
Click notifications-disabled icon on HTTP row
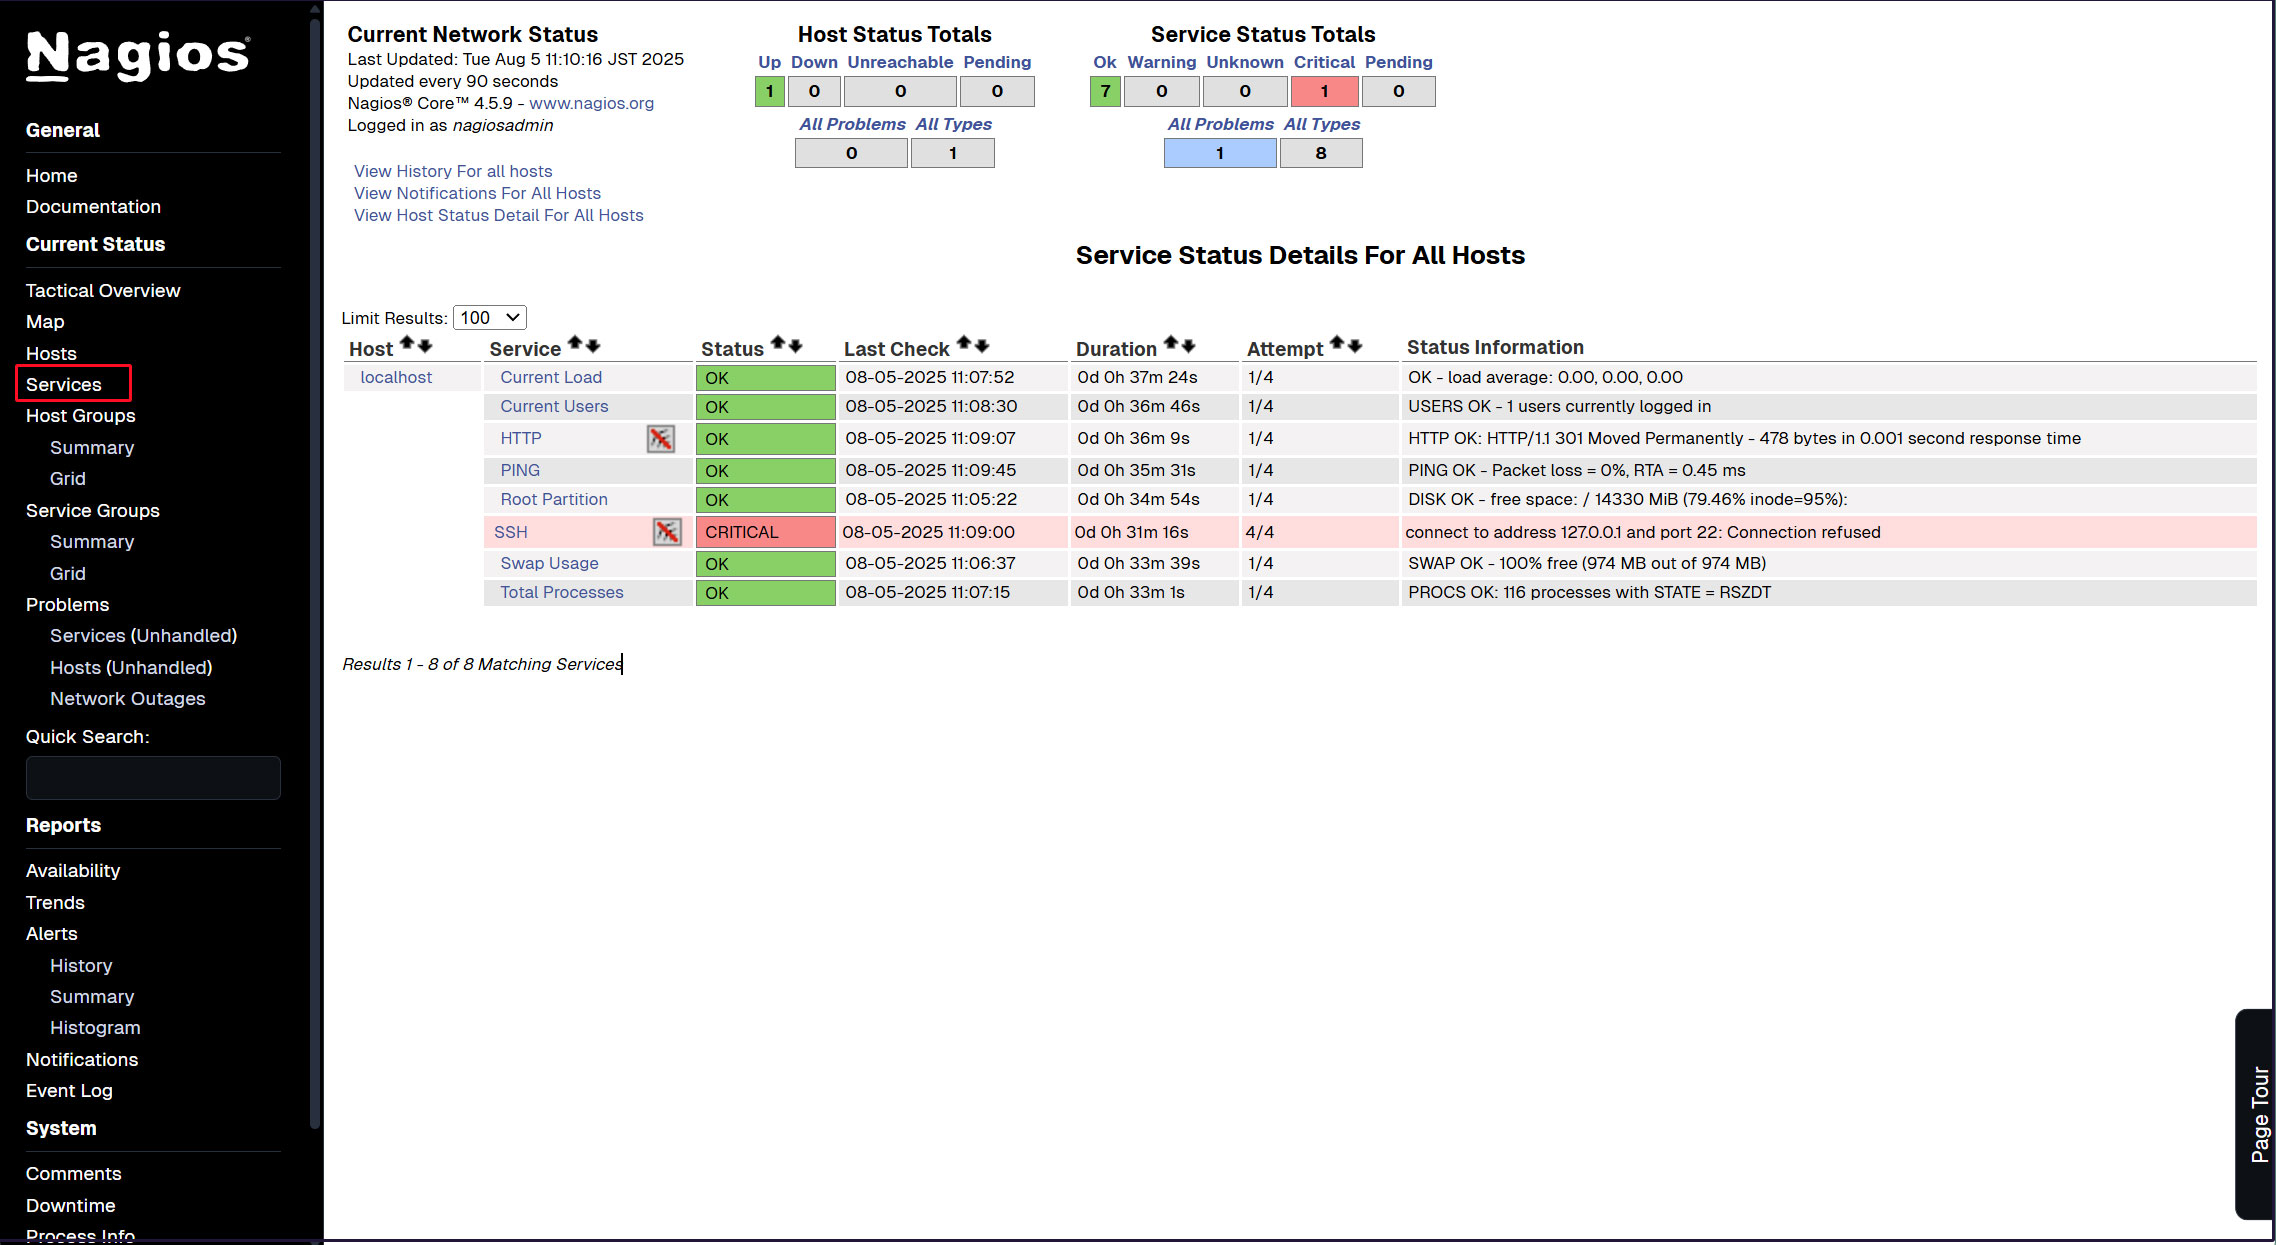click(x=660, y=438)
